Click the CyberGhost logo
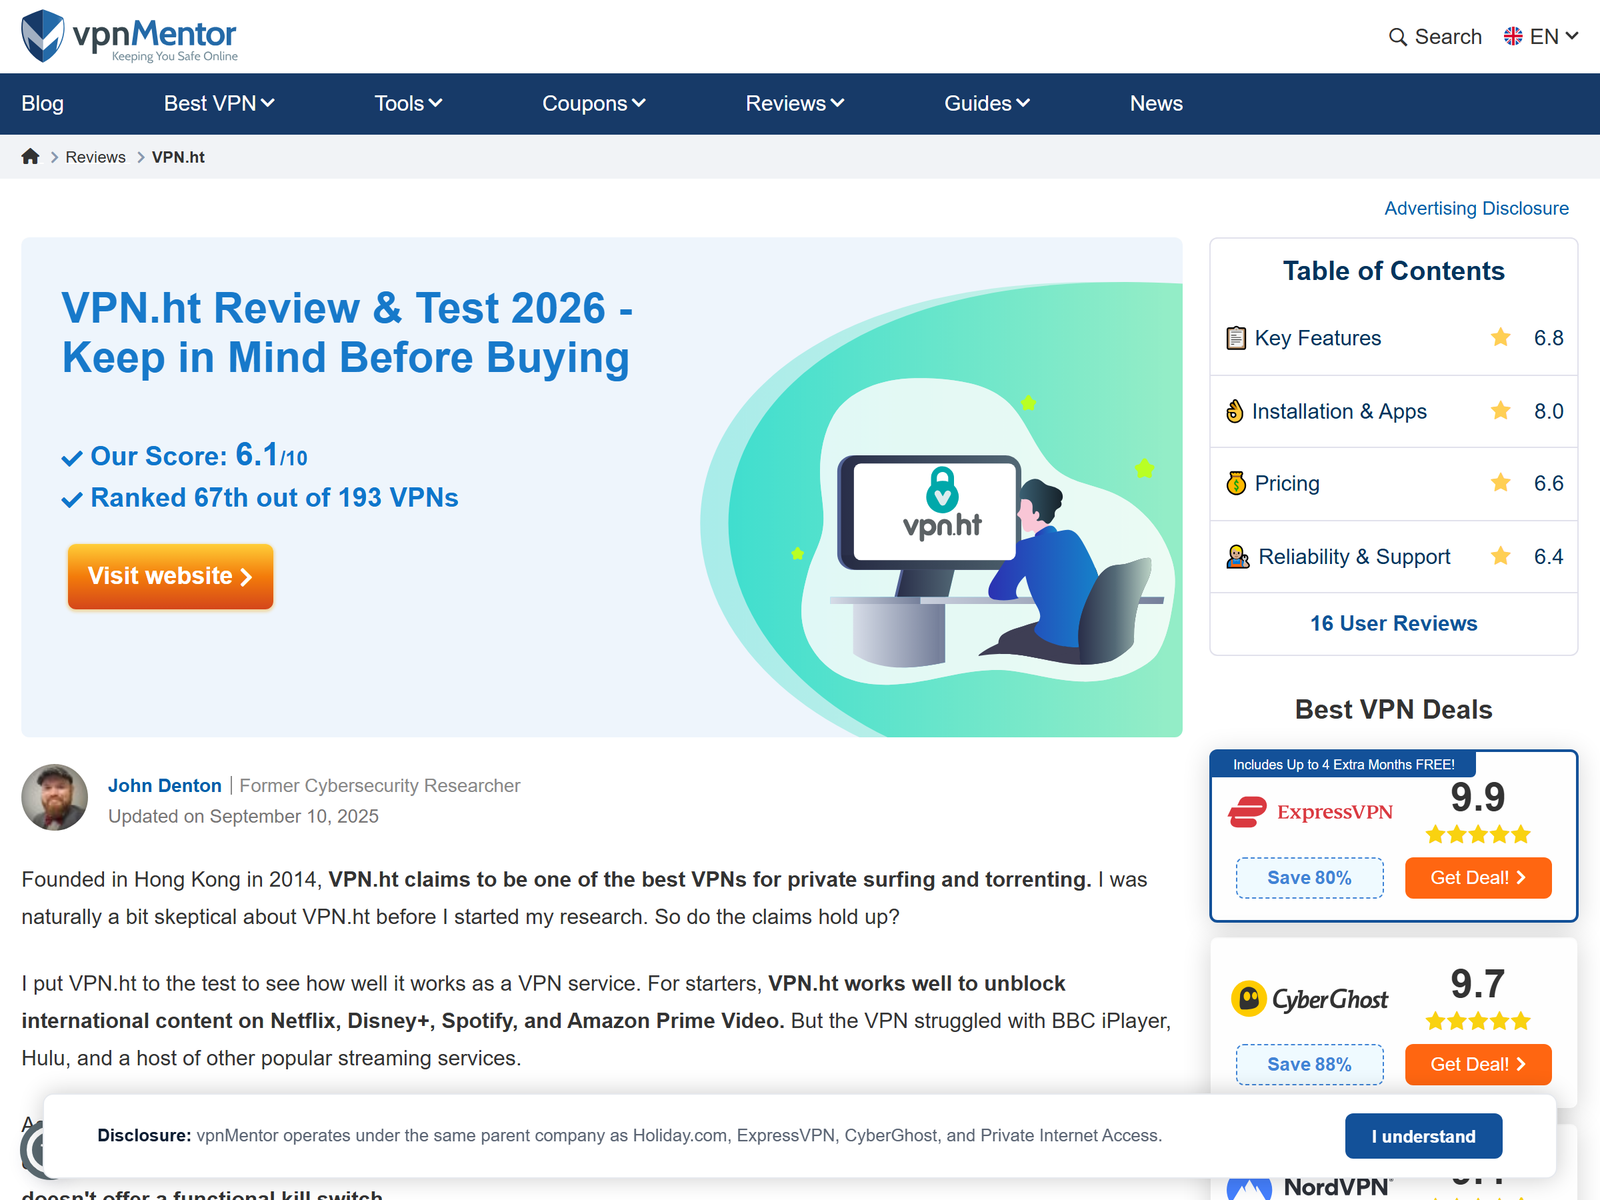The image size is (1600, 1200). pyautogui.click(x=1309, y=999)
